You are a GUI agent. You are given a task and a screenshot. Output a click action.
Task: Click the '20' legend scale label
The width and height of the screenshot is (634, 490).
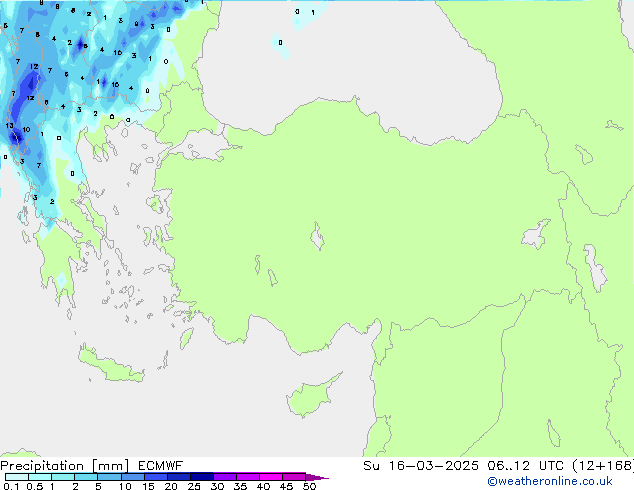pyautogui.click(x=171, y=486)
